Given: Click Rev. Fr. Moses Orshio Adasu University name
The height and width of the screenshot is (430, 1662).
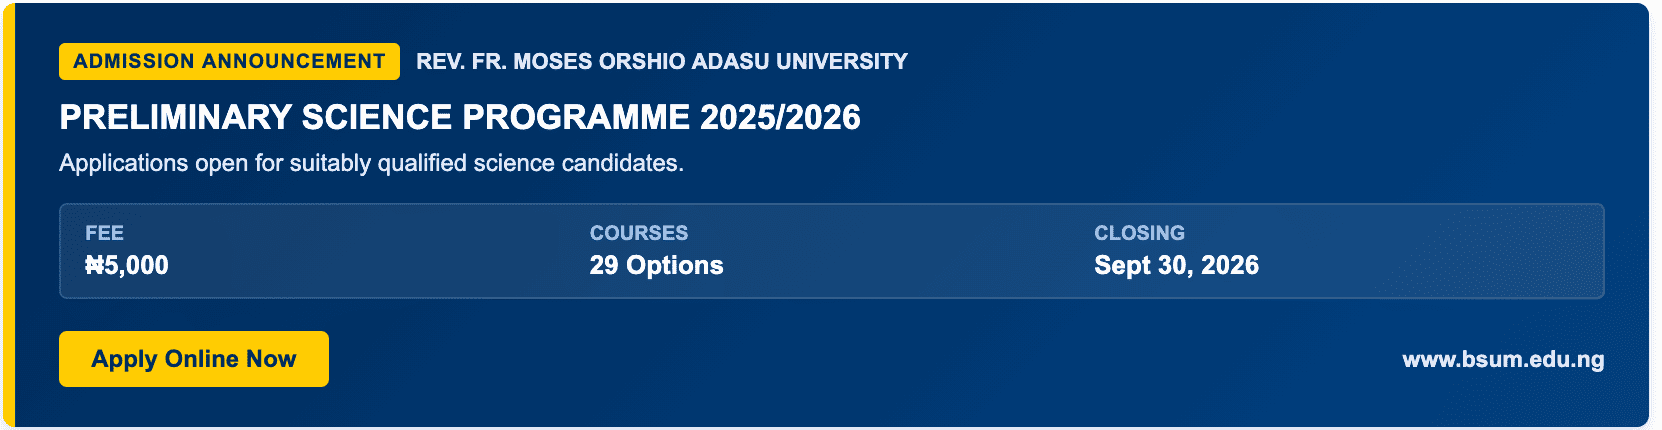Looking at the screenshot, I should (x=662, y=62).
